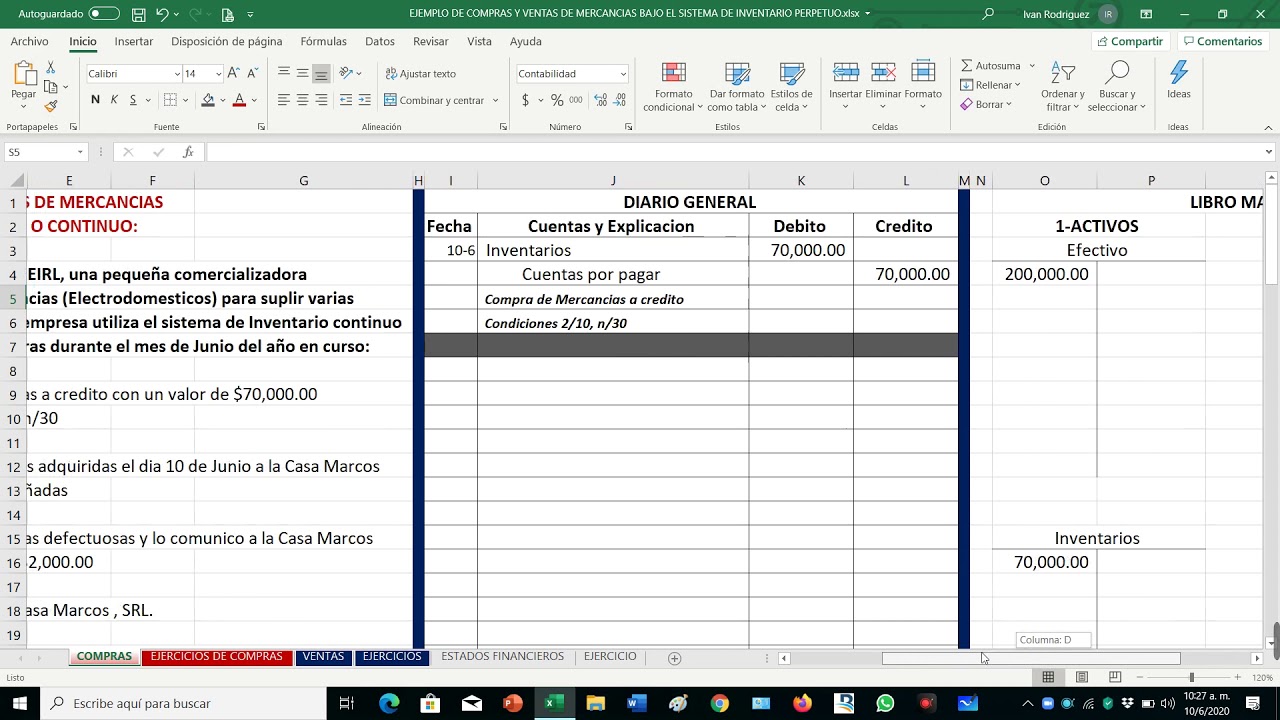Click the Borders grid icon
Screen dimensions: 1280x720
coord(170,100)
